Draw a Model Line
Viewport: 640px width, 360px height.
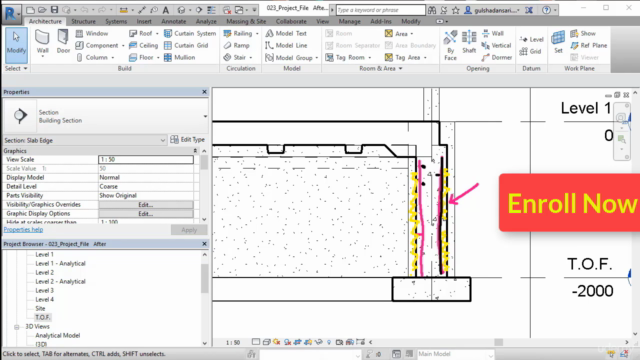coord(286,45)
